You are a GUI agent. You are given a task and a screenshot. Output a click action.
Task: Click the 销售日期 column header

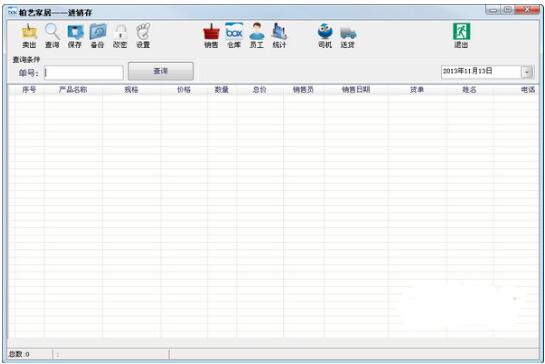pos(356,90)
